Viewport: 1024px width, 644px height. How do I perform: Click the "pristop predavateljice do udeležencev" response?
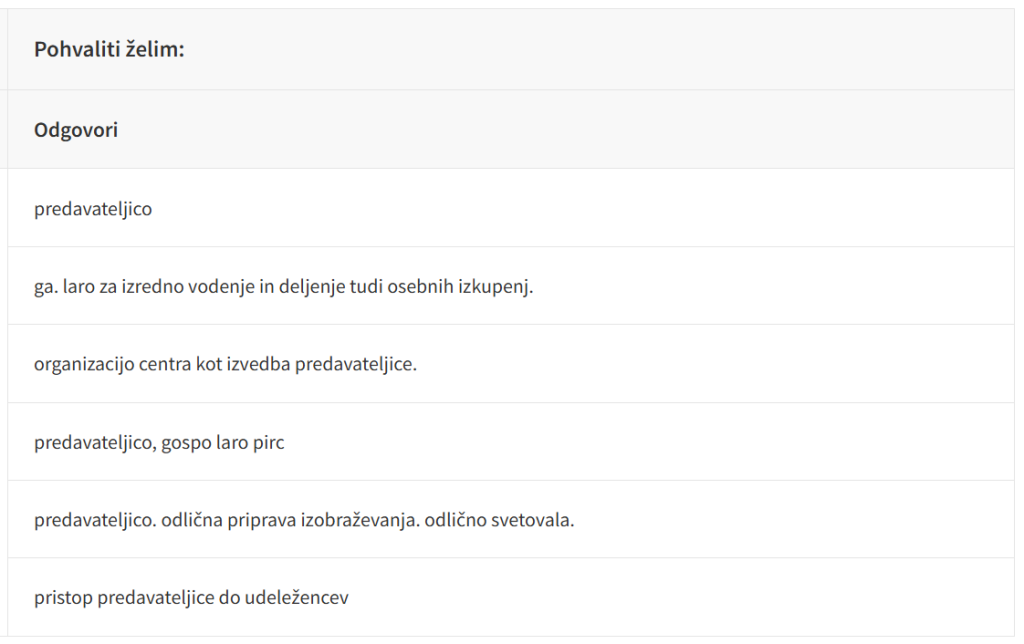pos(191,598)
